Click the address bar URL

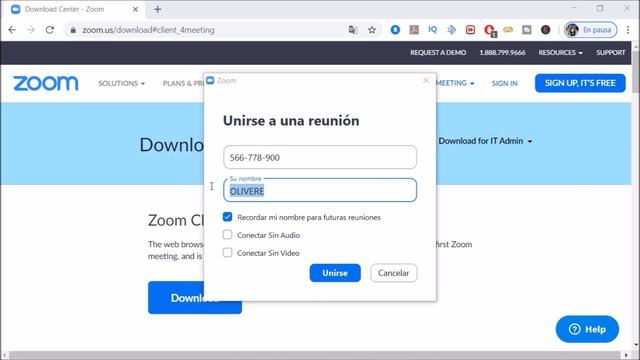pyautogui.click(x=148, y=30)
